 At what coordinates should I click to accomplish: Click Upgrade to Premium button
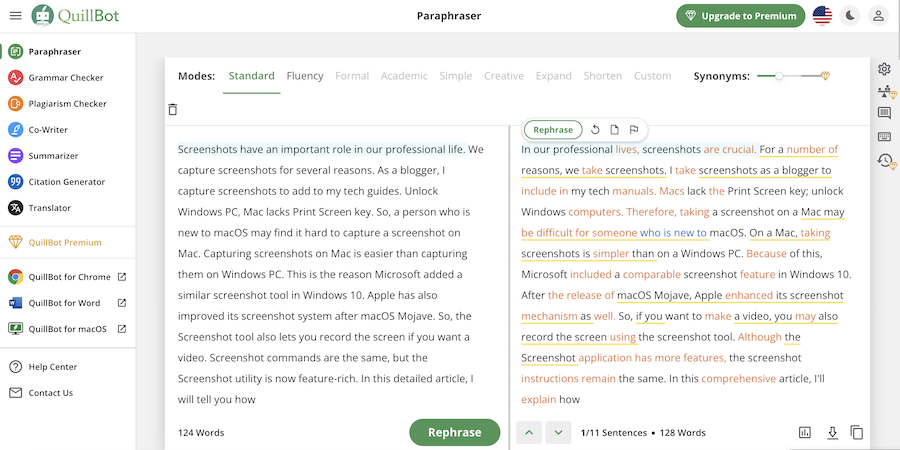click(x=740, y=16)
